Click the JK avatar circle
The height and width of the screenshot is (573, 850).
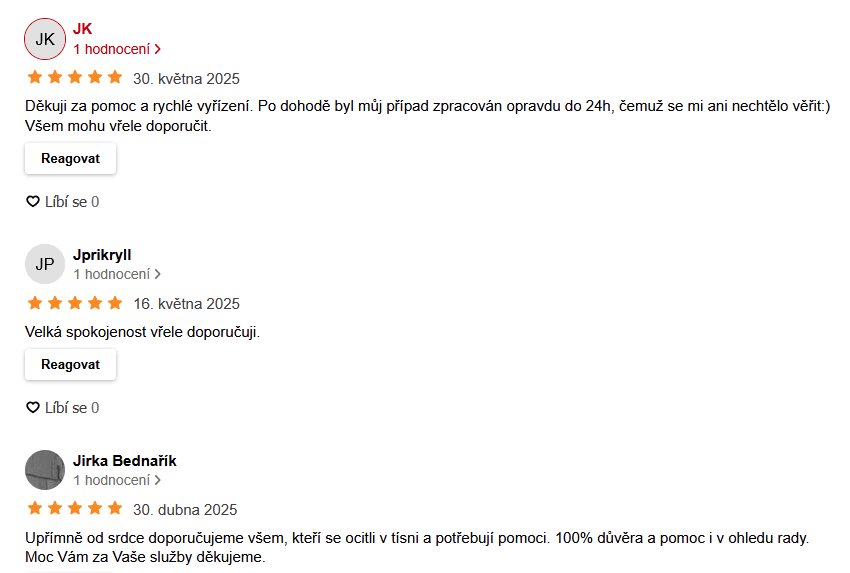coord(45,39)
